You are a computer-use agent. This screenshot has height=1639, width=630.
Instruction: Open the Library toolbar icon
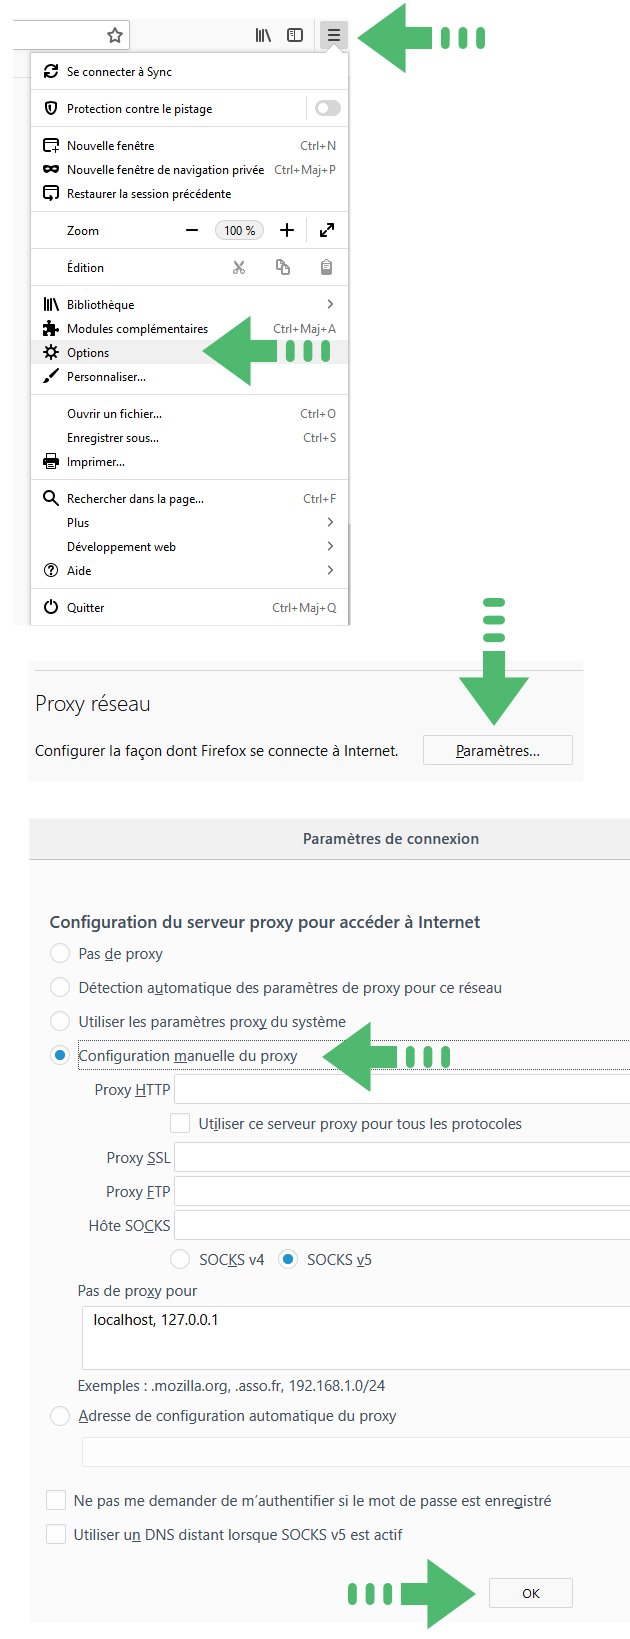pyautogui.click(x=263, y=35)
